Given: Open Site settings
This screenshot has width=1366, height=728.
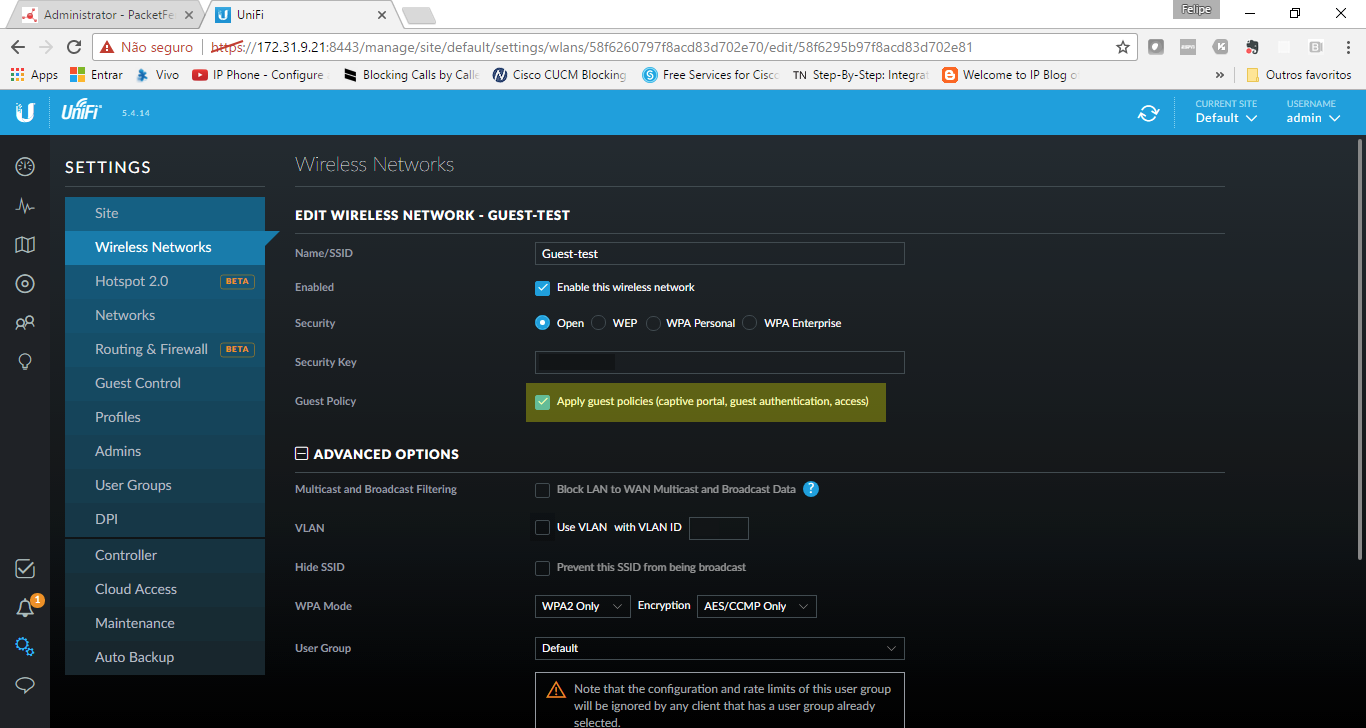Looking at the screenshot, I should (165, 213).
